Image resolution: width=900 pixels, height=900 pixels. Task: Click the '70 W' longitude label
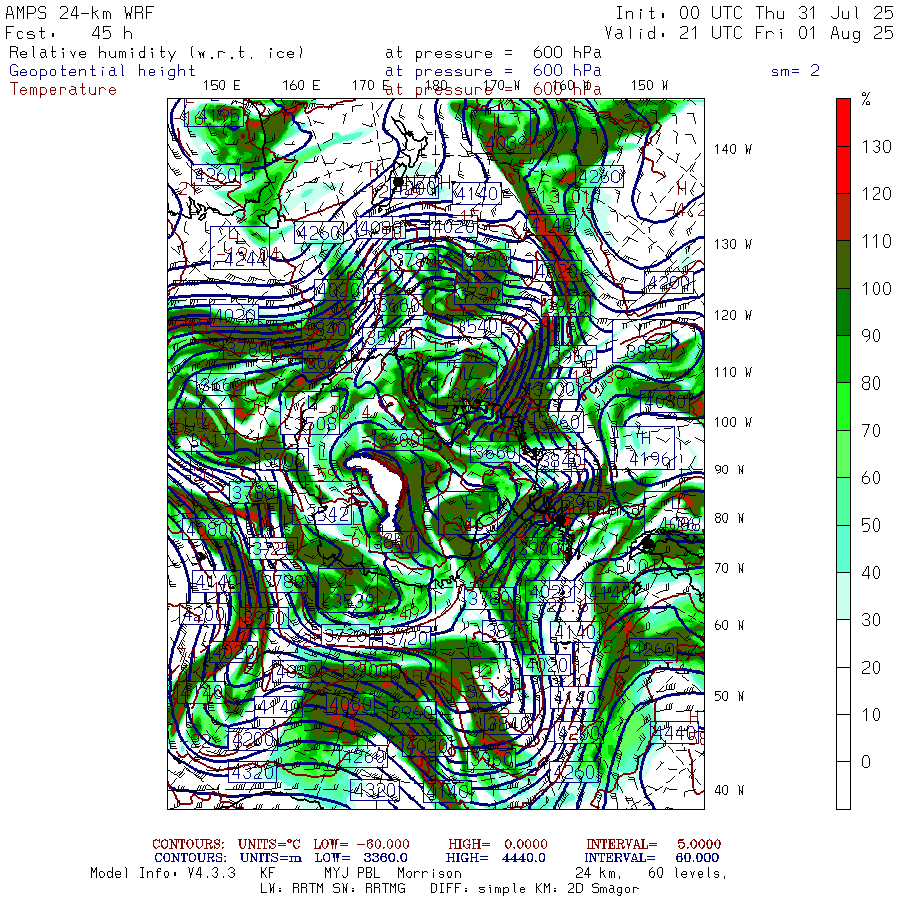729,568
